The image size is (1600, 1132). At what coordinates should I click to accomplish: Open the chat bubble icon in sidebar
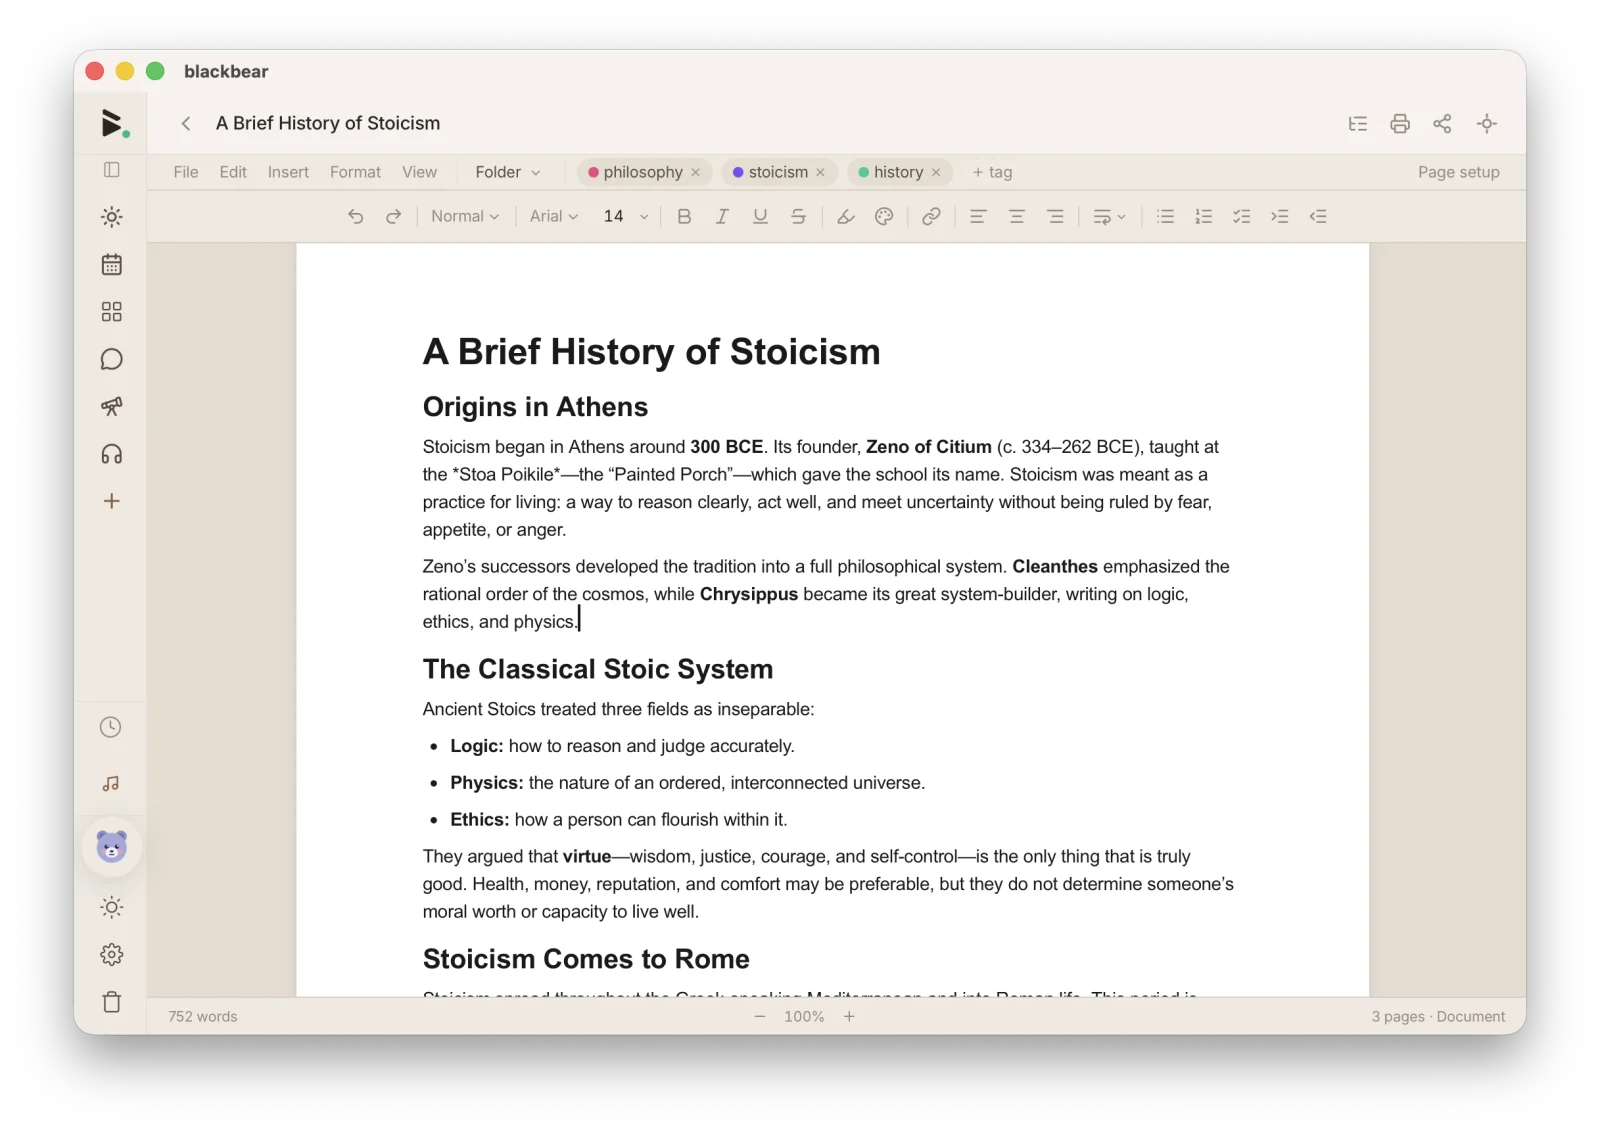(112, 360)
